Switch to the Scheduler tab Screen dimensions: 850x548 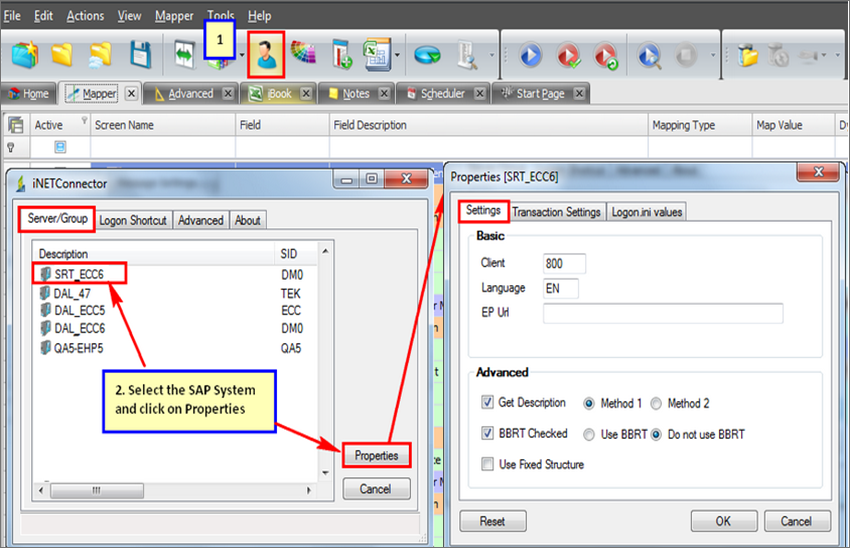pos(443,93)
